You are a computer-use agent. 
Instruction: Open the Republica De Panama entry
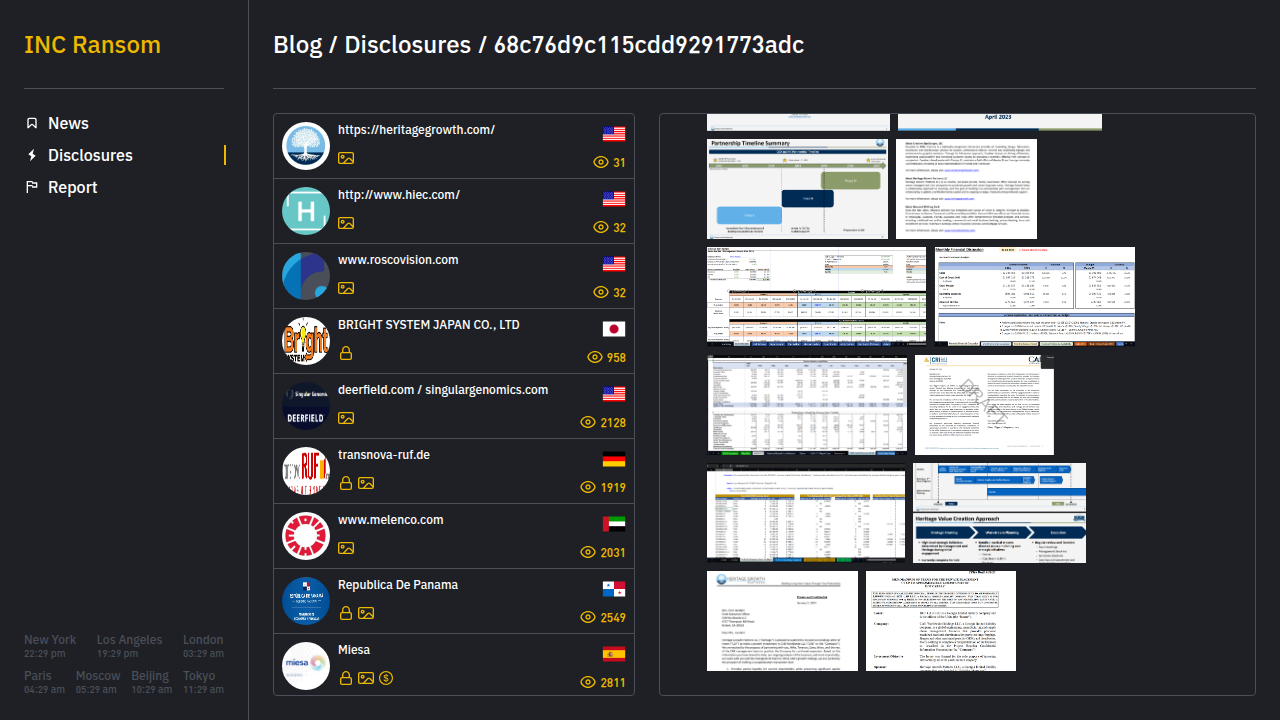coord(454,602)
